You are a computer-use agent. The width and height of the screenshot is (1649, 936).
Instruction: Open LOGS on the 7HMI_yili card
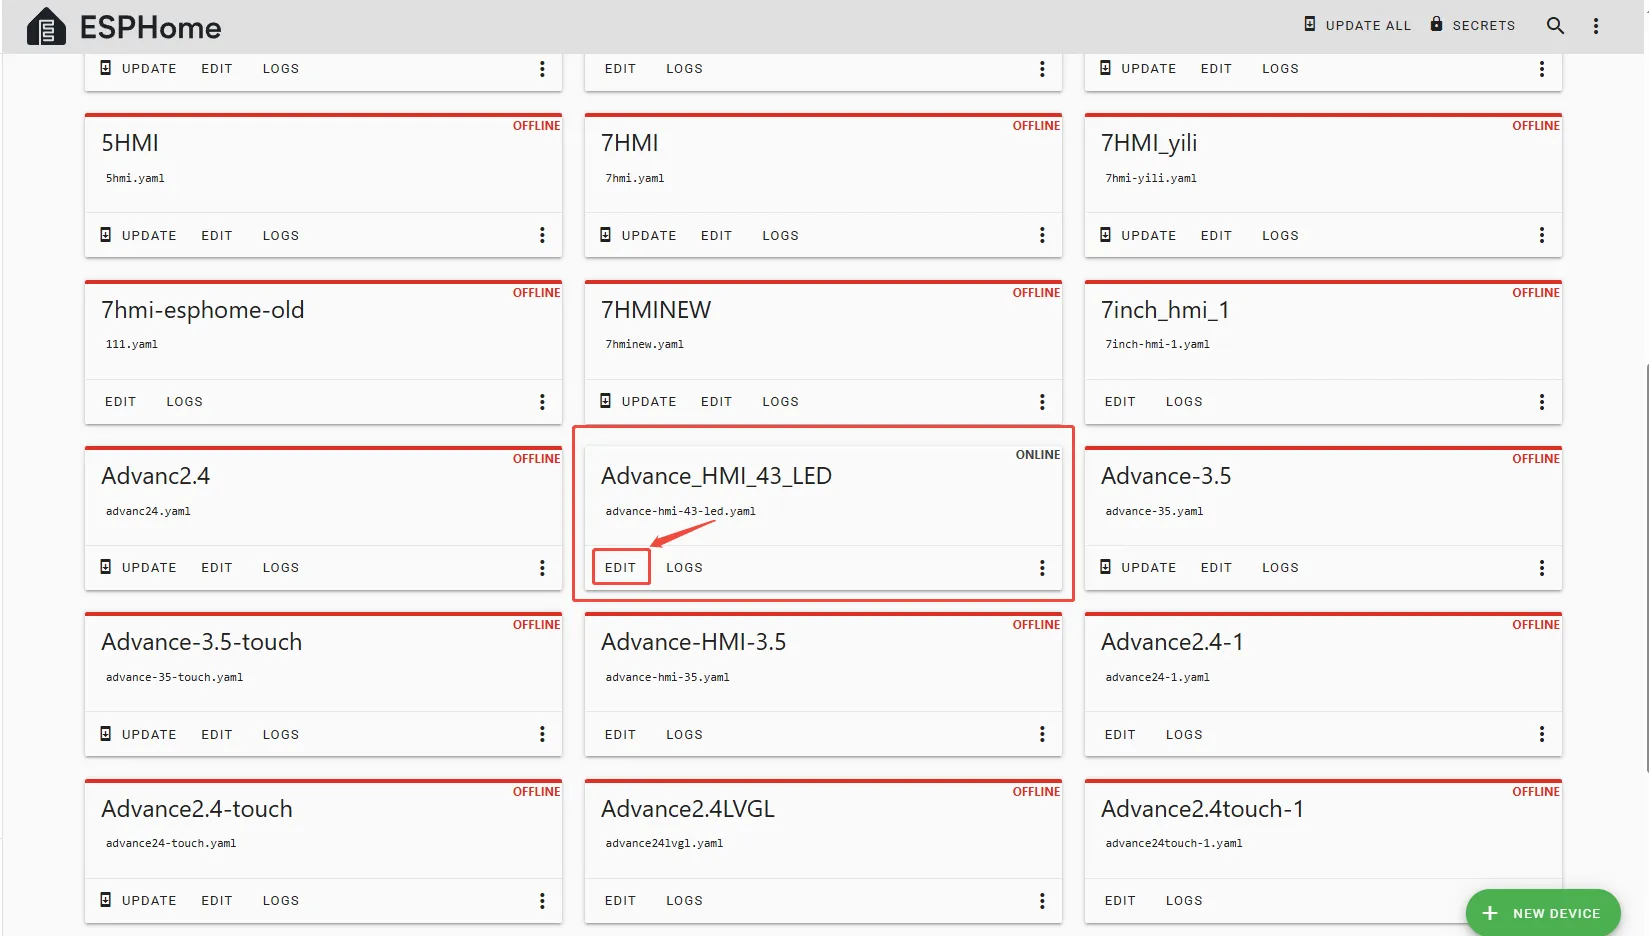(1280, 235)
